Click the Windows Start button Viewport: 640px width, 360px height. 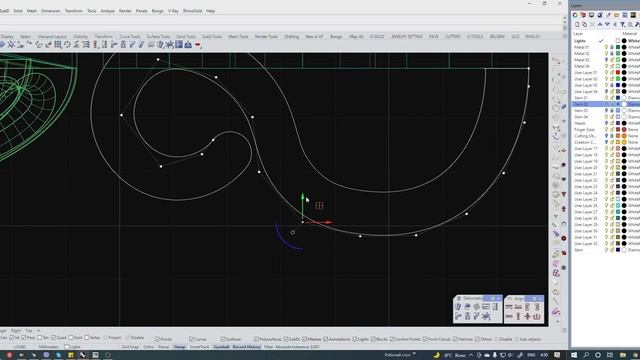[574, 355]
